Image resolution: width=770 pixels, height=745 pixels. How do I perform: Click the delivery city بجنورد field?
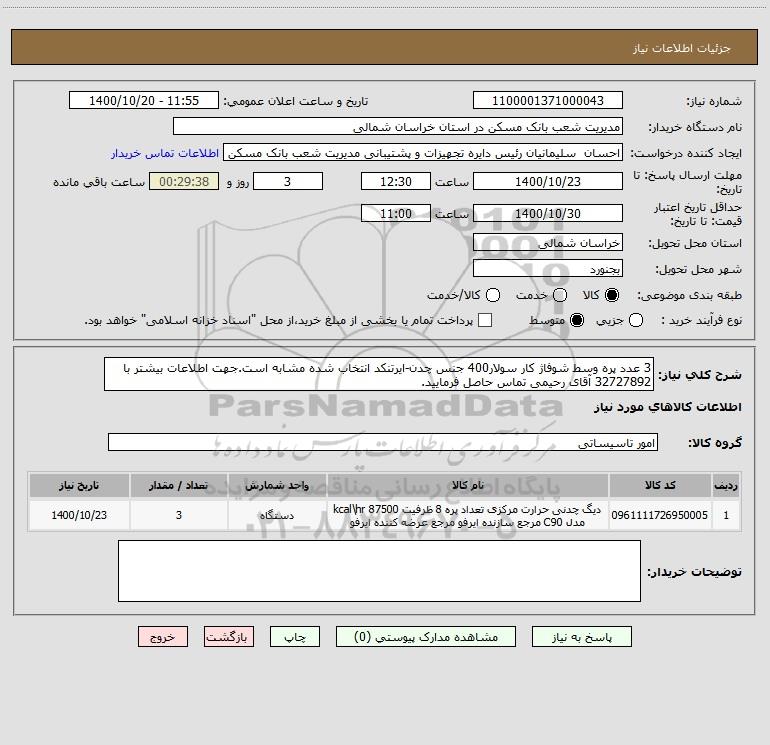pyautogui.click(x=548, y=268)
